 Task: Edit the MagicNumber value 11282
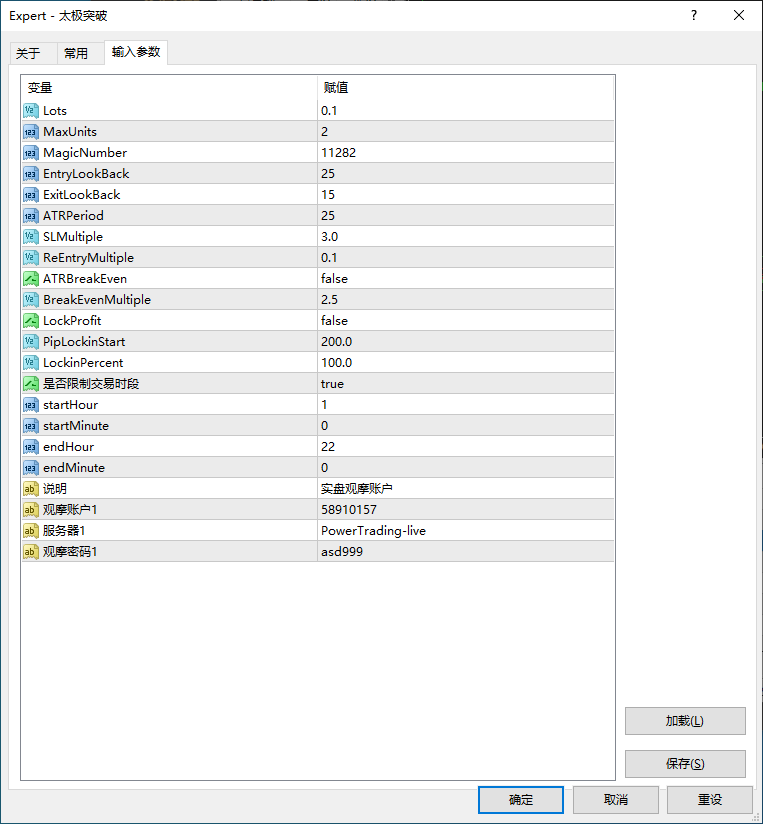pos(466,152)
